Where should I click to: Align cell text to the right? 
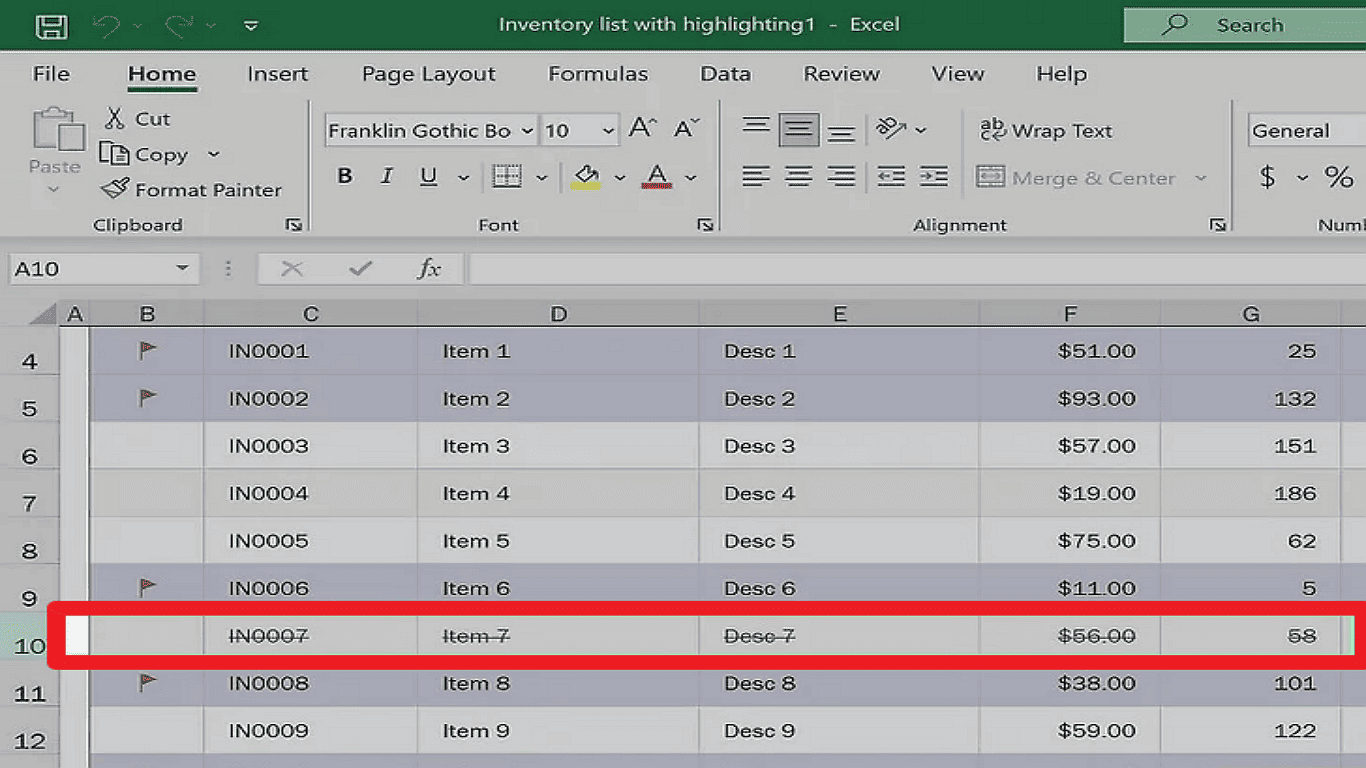[841, 177]
